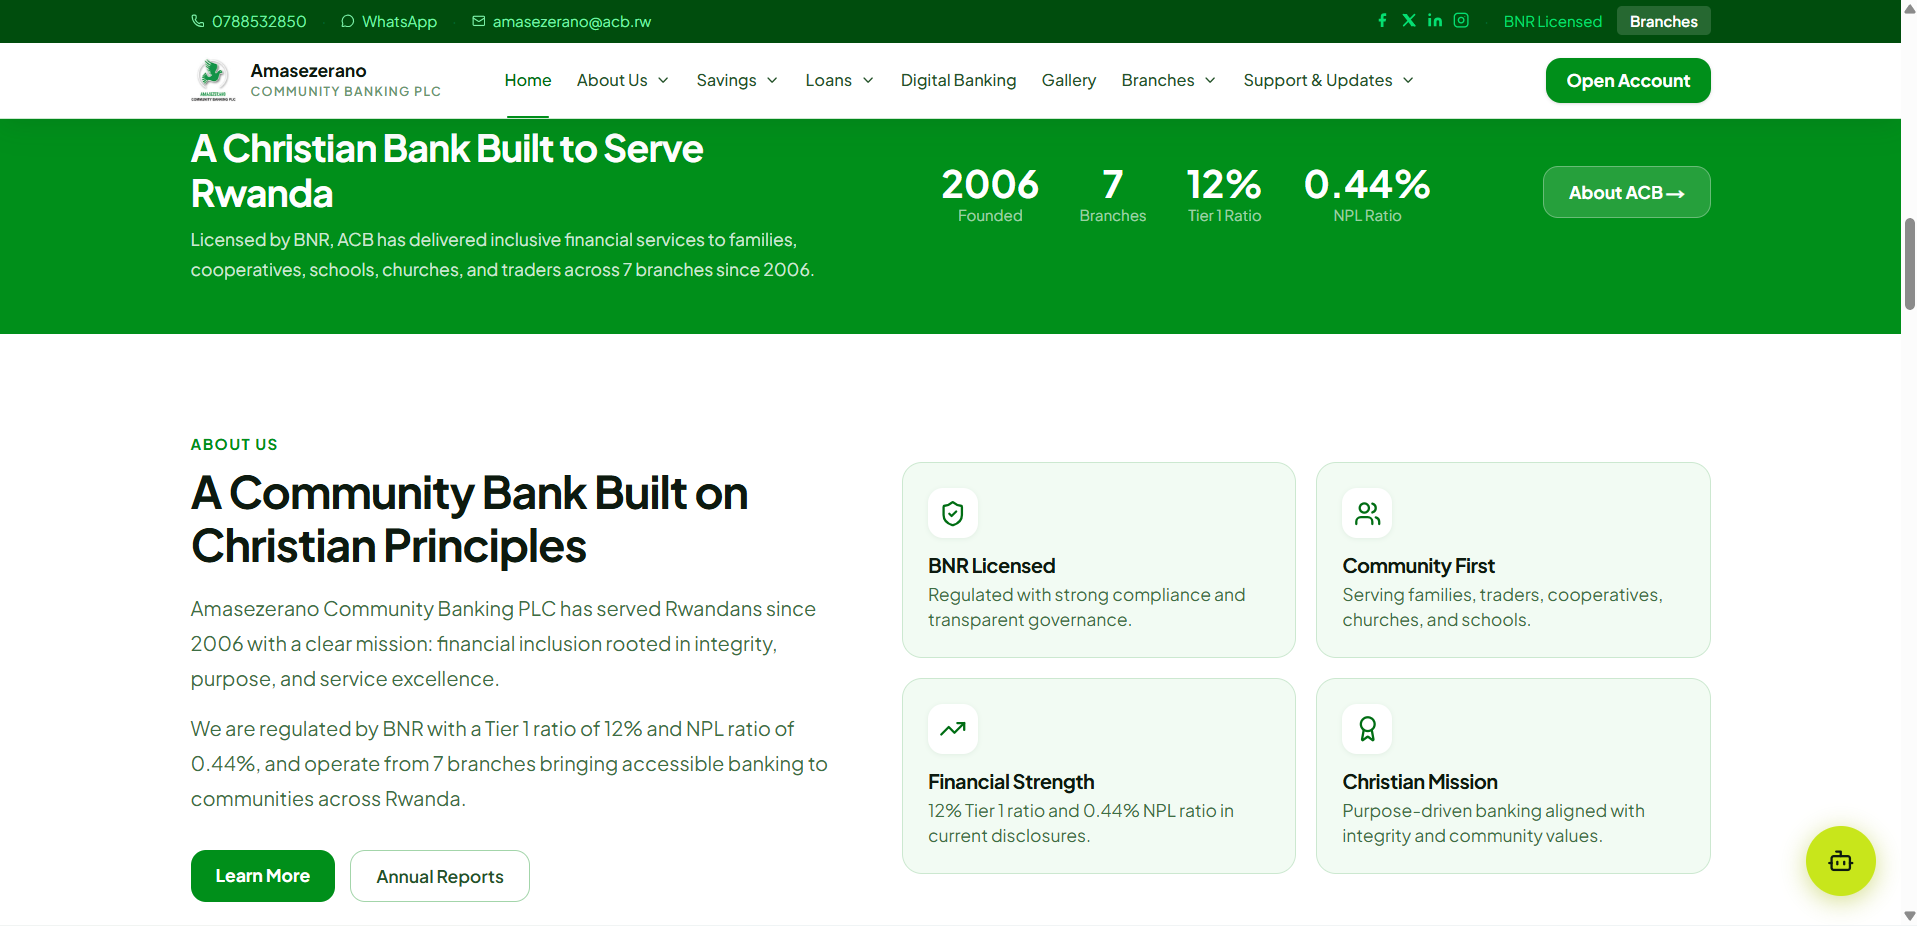Viewport: 1917px width, 926px height.
Task: Expand the Savings dropdown menu
Action: (737, 80)
